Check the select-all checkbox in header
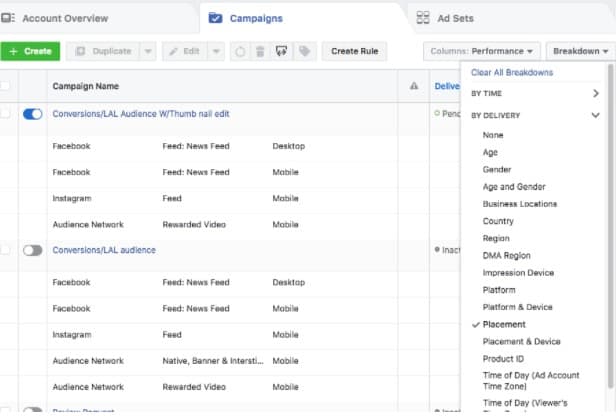The height and width of the screenshot is (416, 616). pos(5,86)
